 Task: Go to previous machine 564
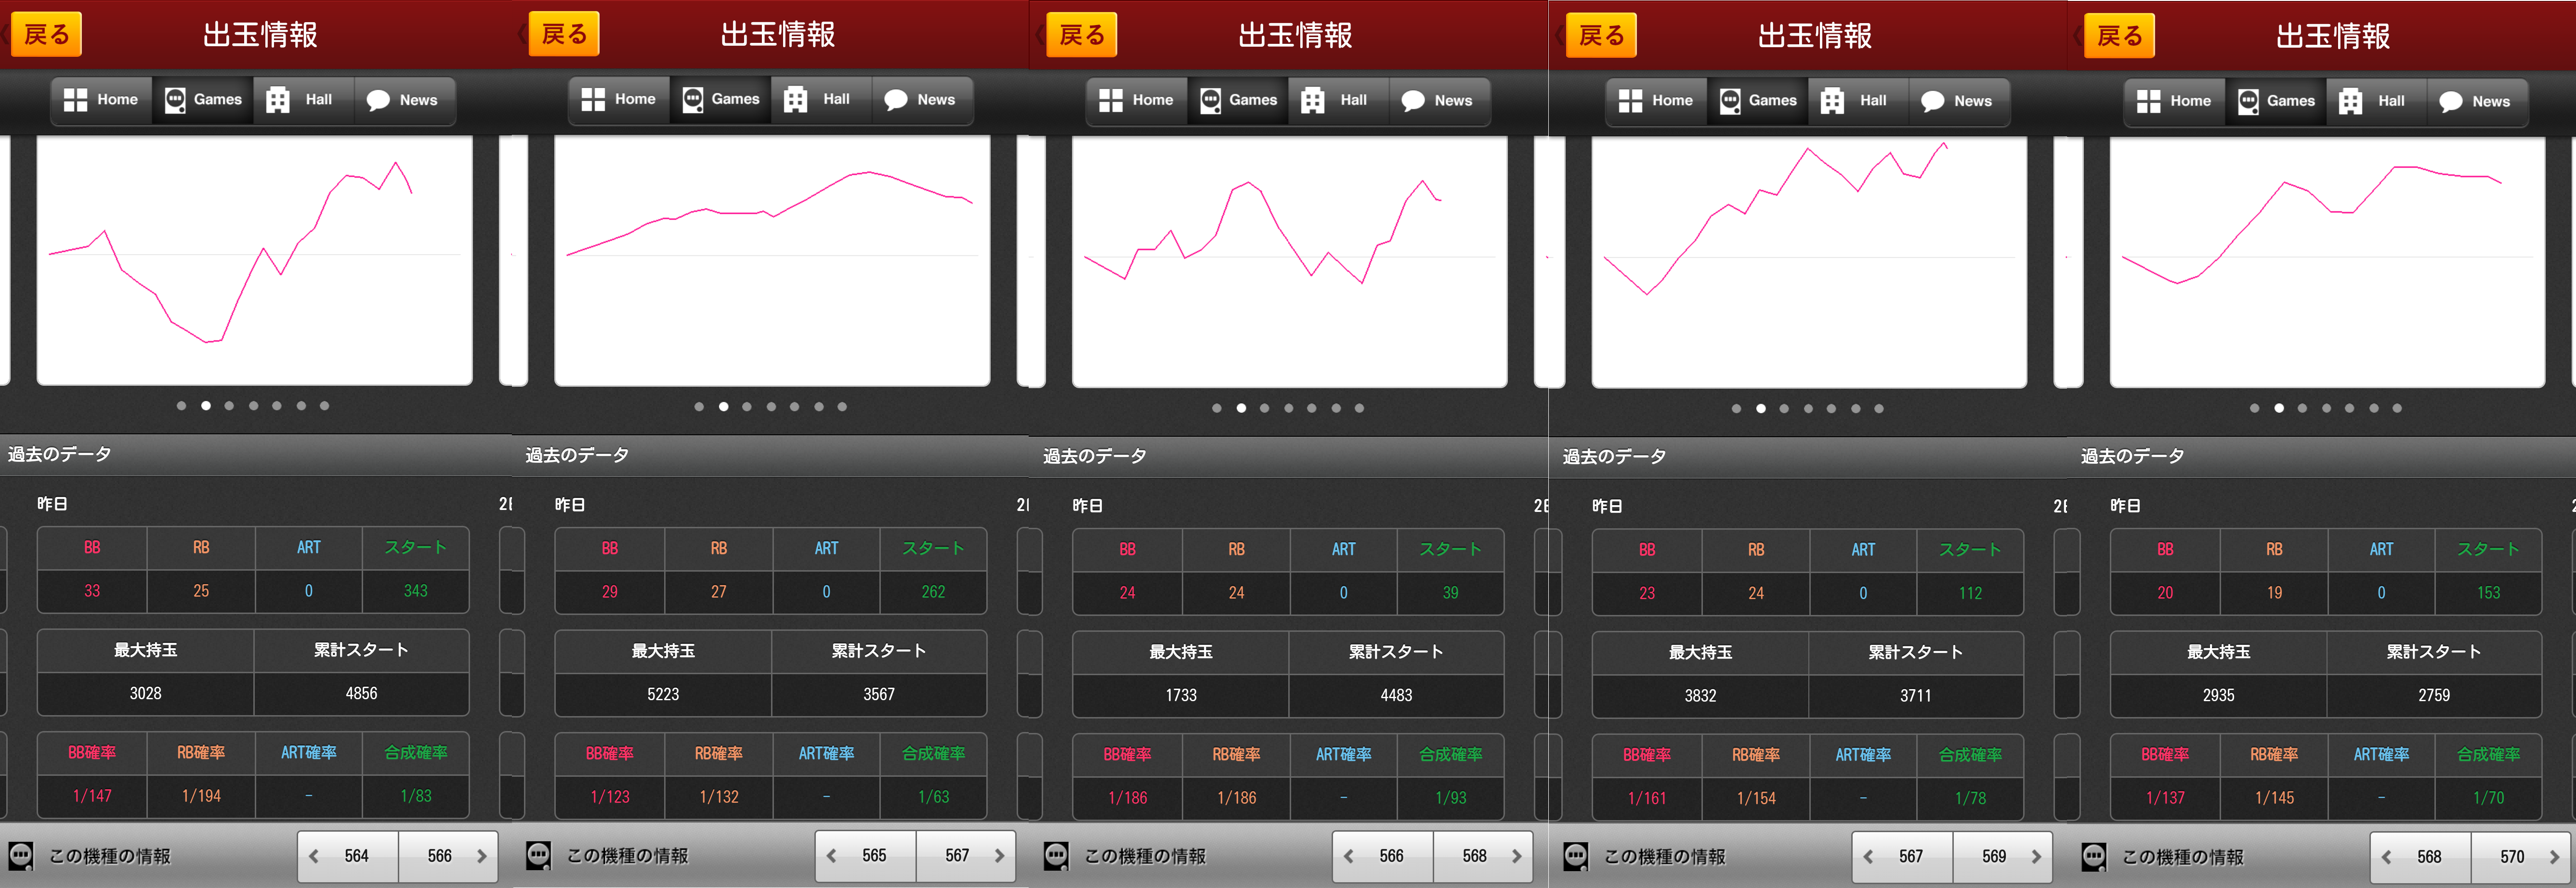347,856
